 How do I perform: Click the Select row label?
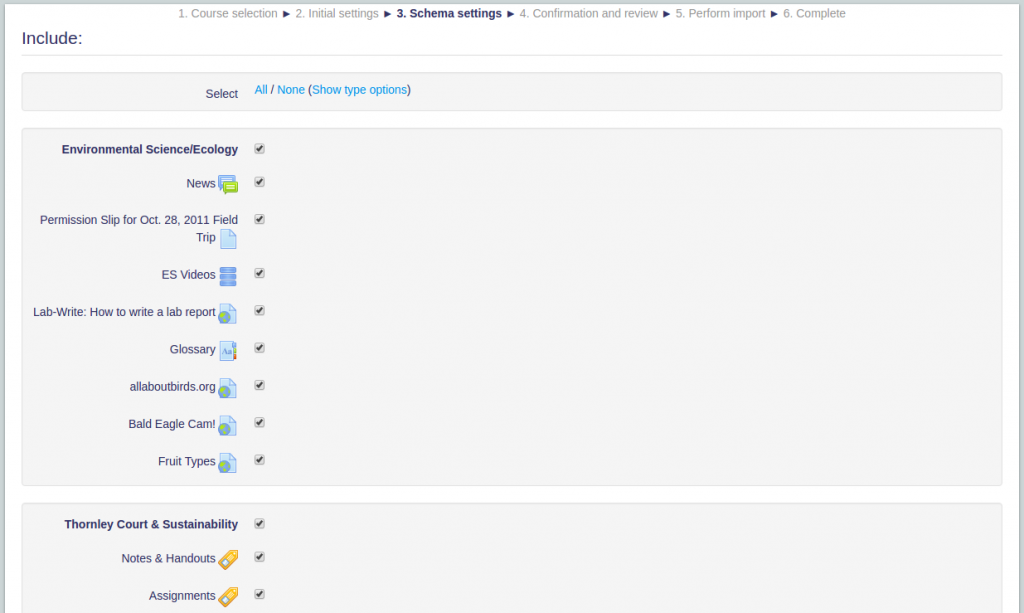point(221,94)
